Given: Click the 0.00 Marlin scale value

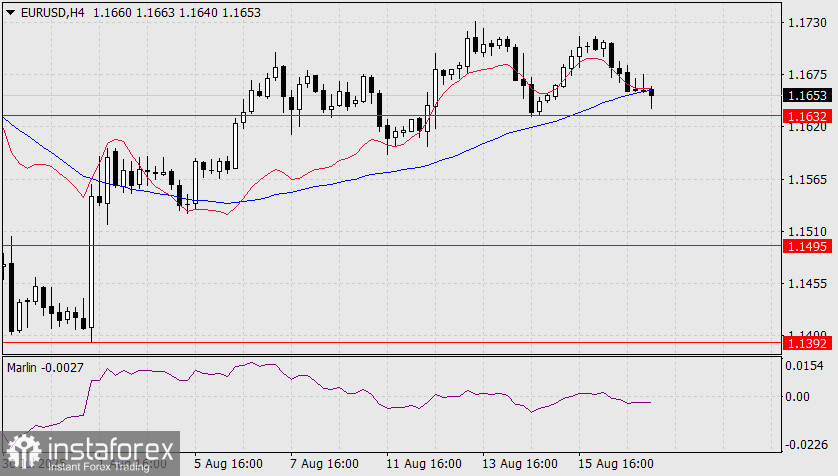Looking at the screenshot, I should point(797,396).
